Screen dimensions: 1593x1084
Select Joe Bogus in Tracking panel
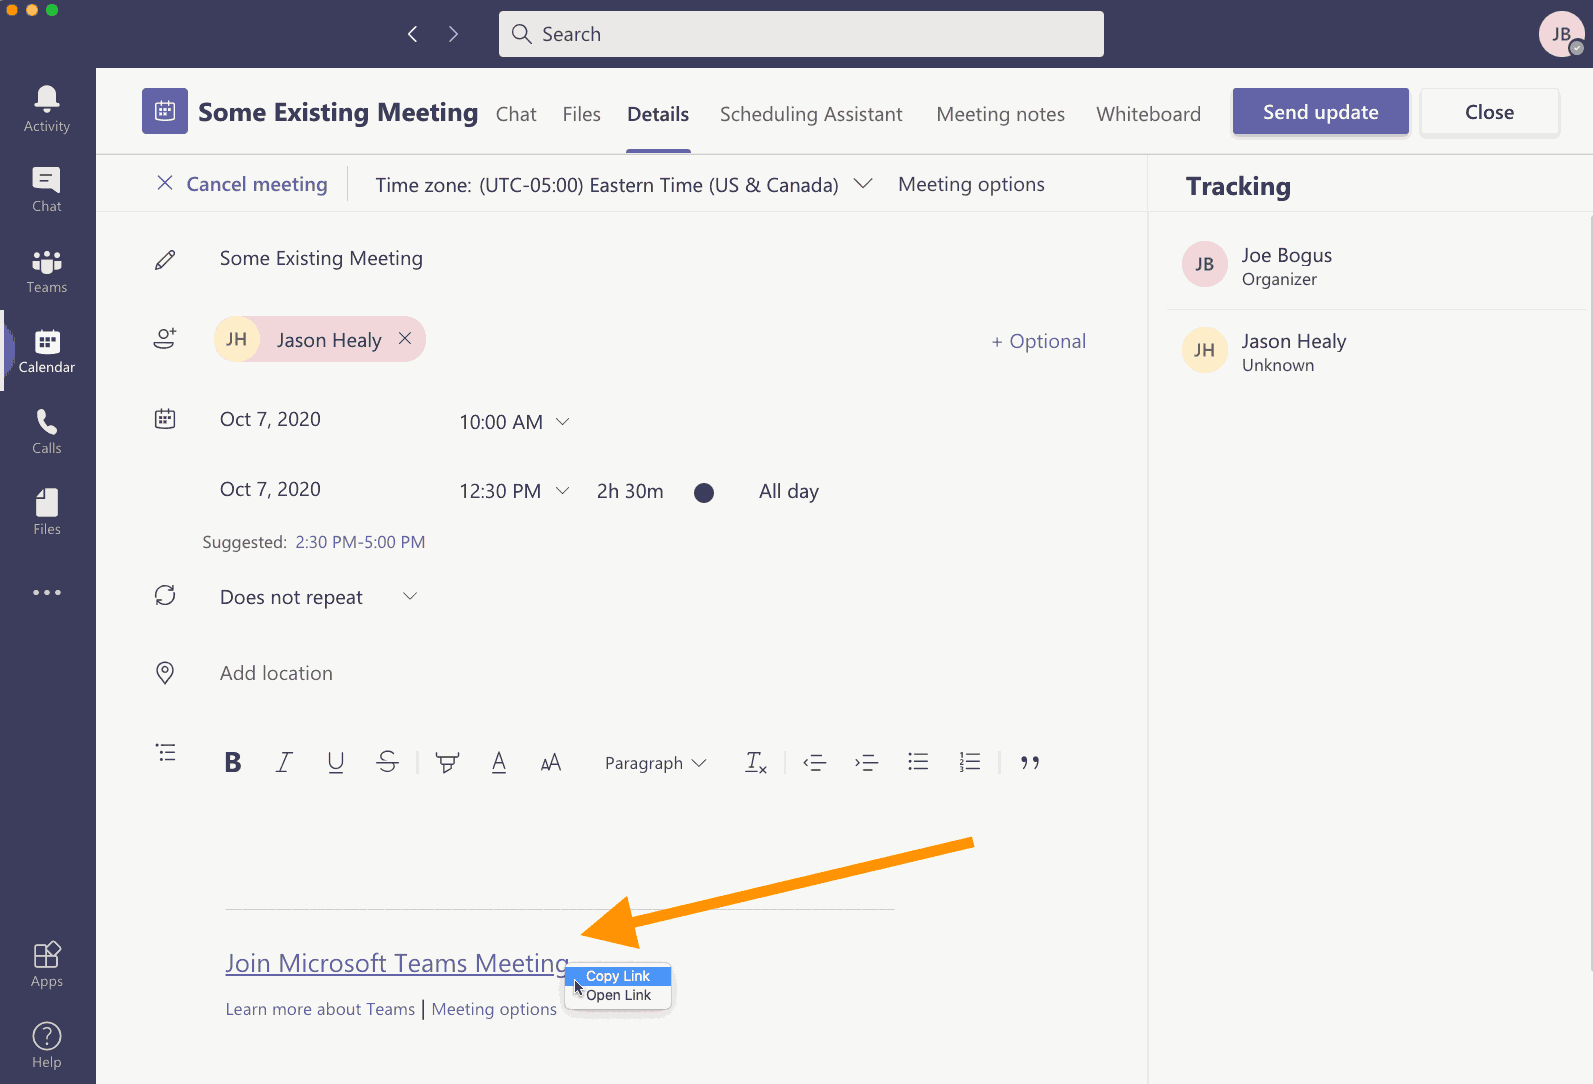[1376, 266]
